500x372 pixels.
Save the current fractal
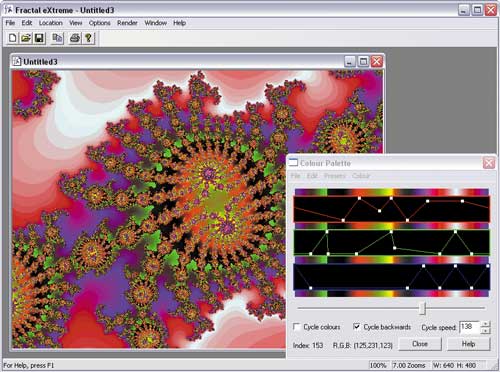pyautogui.click(x=39, y=38)
